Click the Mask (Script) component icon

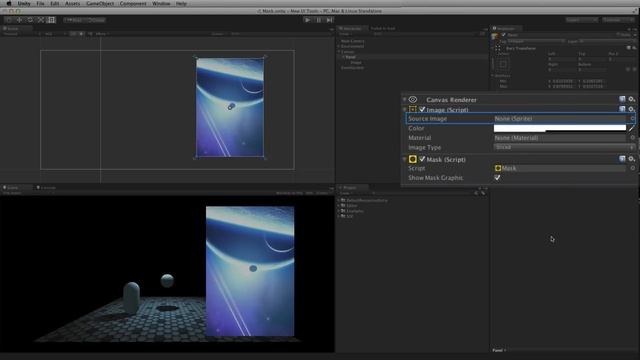point(413,159)
